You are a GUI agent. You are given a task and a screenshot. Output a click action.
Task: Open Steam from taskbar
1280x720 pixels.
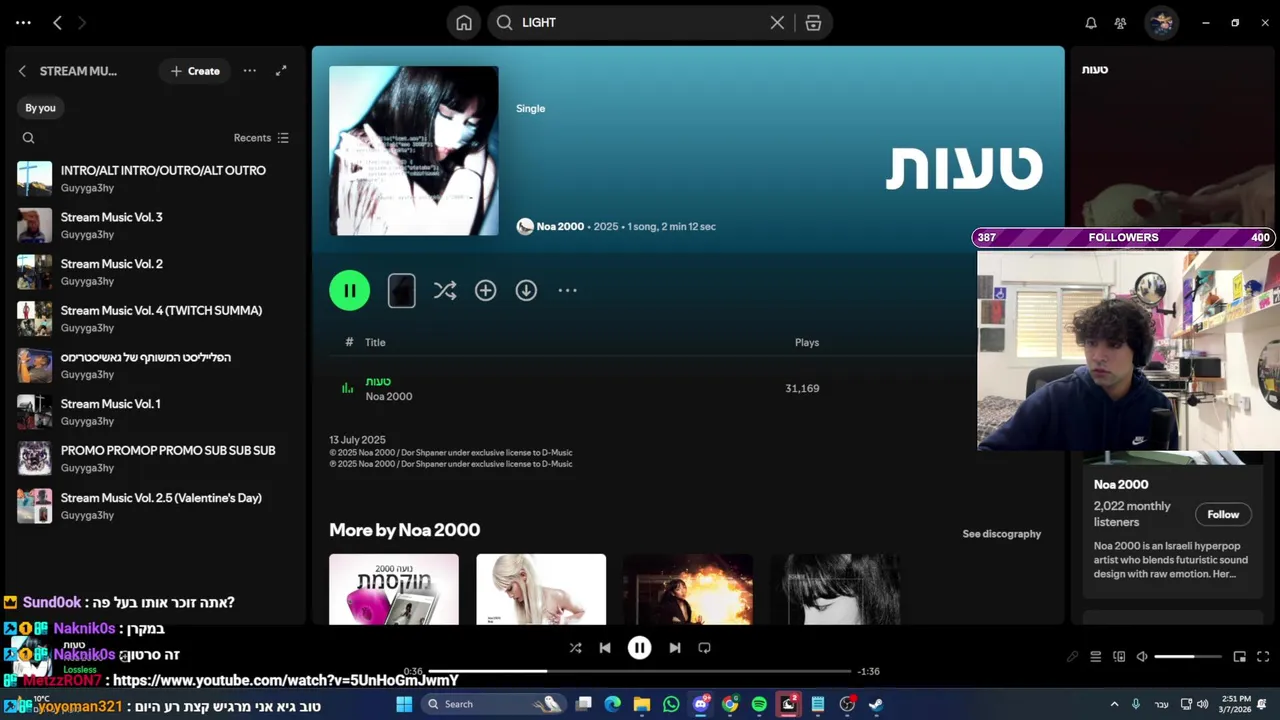[x=876, y=704]
